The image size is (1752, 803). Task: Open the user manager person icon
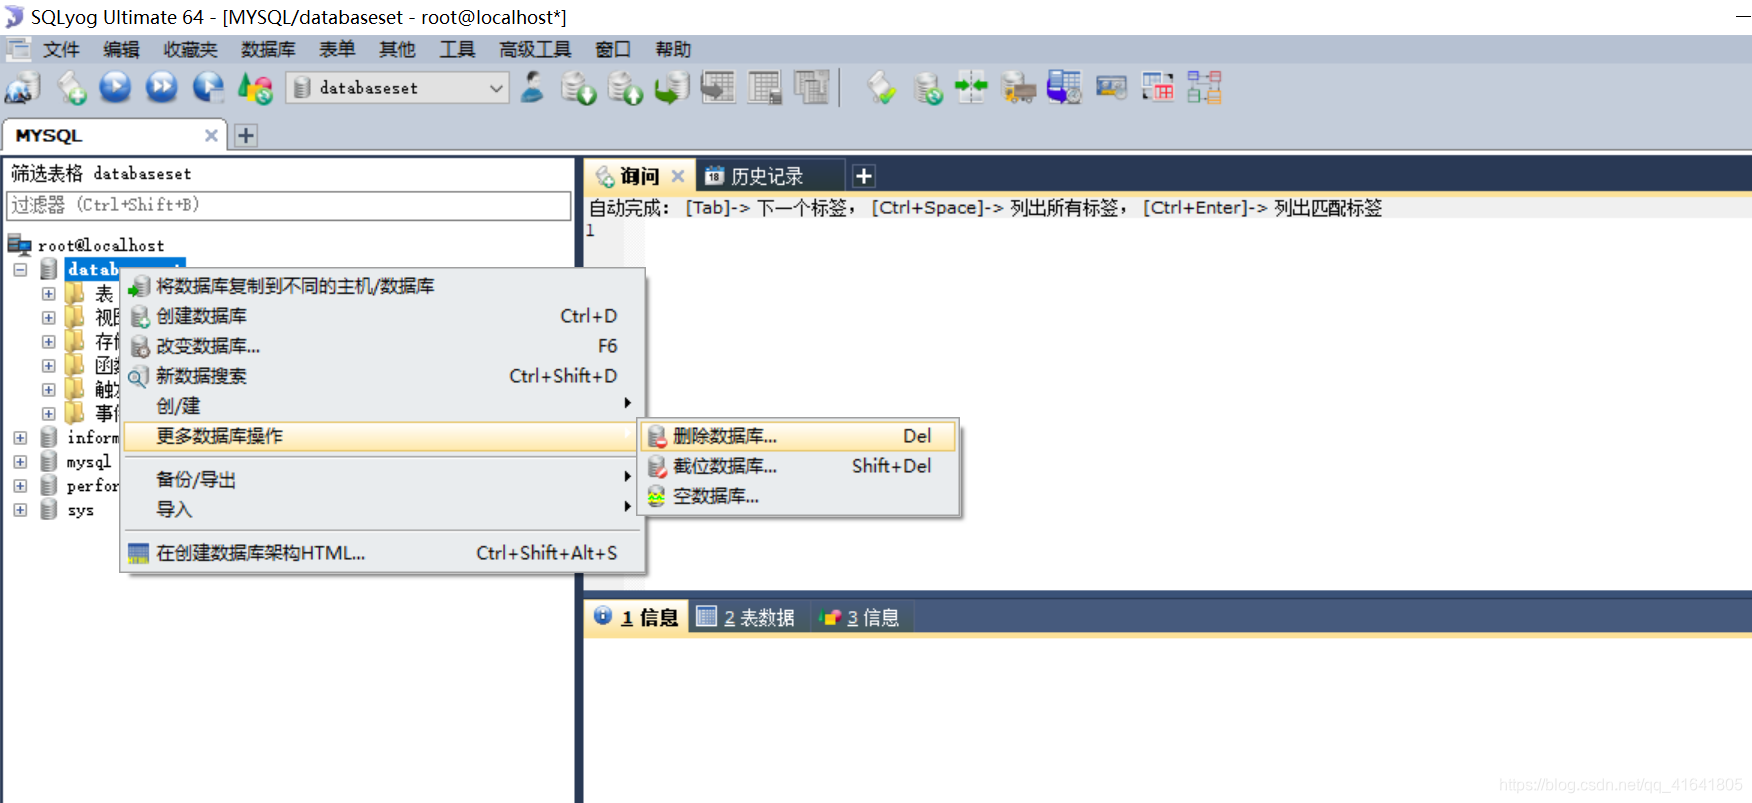[533, 88]
